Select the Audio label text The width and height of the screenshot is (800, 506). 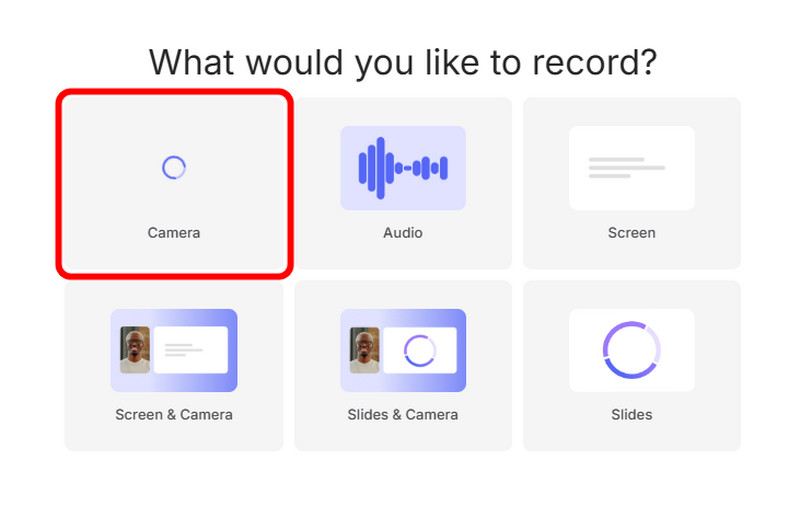point(403,233)
